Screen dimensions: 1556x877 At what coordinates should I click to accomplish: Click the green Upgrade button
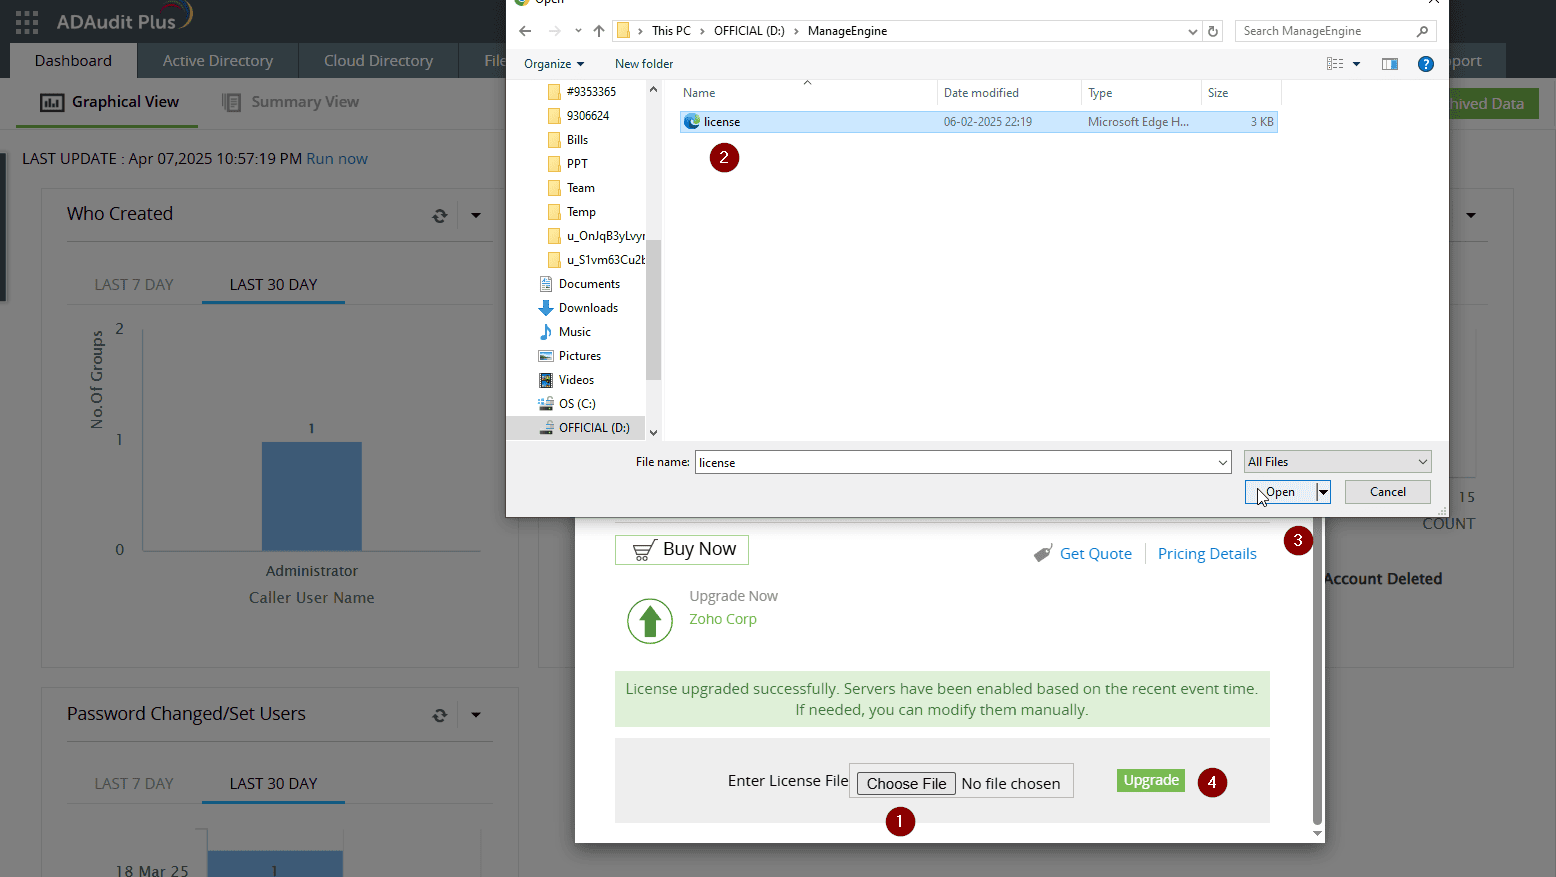1151,781
